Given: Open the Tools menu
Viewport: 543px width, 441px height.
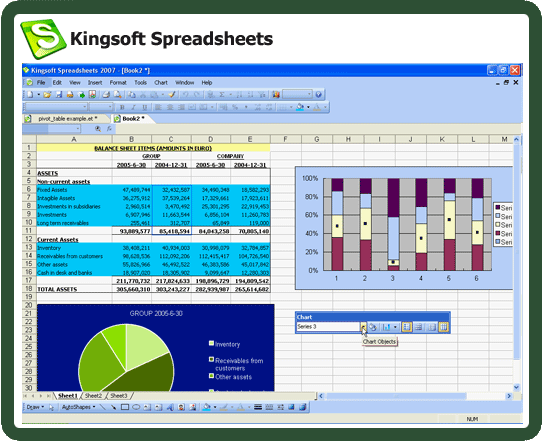Looking at the screenshot, I should 141,82.
